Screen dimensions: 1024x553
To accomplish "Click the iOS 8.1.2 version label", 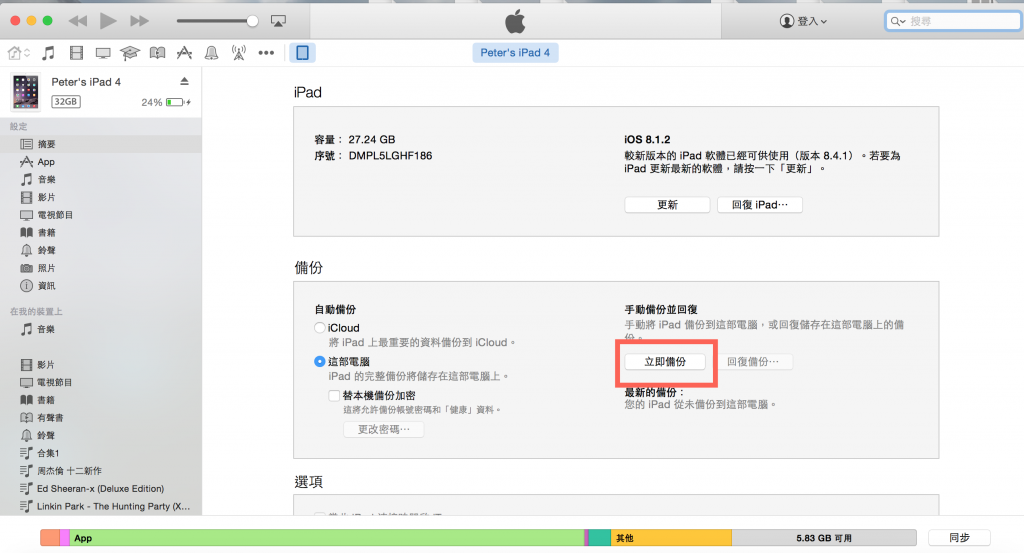I will [x=647, y=139].
